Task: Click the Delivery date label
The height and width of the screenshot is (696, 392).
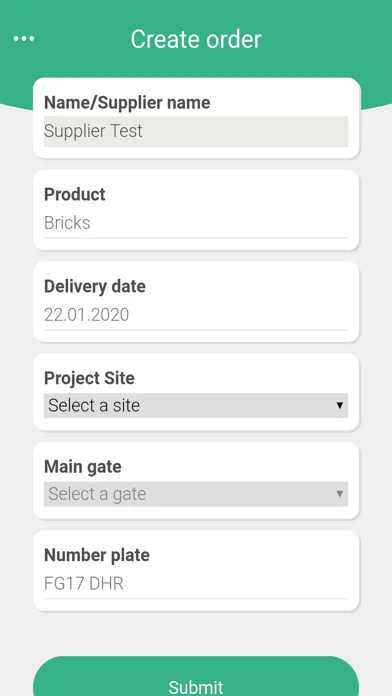Action: [x=95, y=286]
